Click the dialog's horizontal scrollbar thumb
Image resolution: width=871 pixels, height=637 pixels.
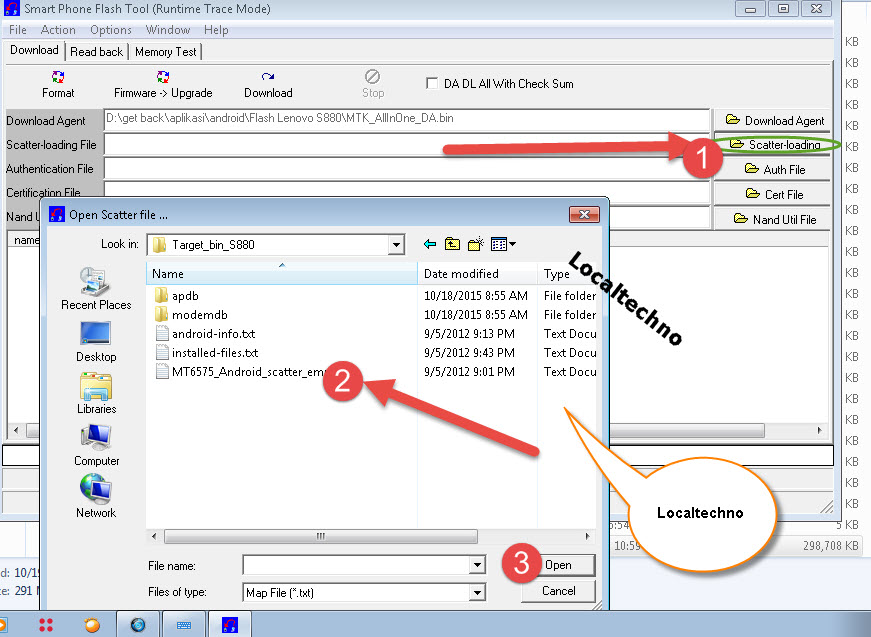321,536
